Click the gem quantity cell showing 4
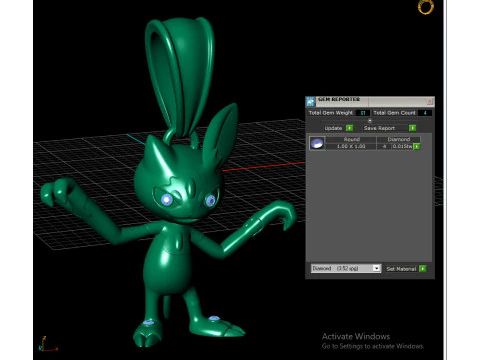 pyautogui.click(x=384, y=146)
